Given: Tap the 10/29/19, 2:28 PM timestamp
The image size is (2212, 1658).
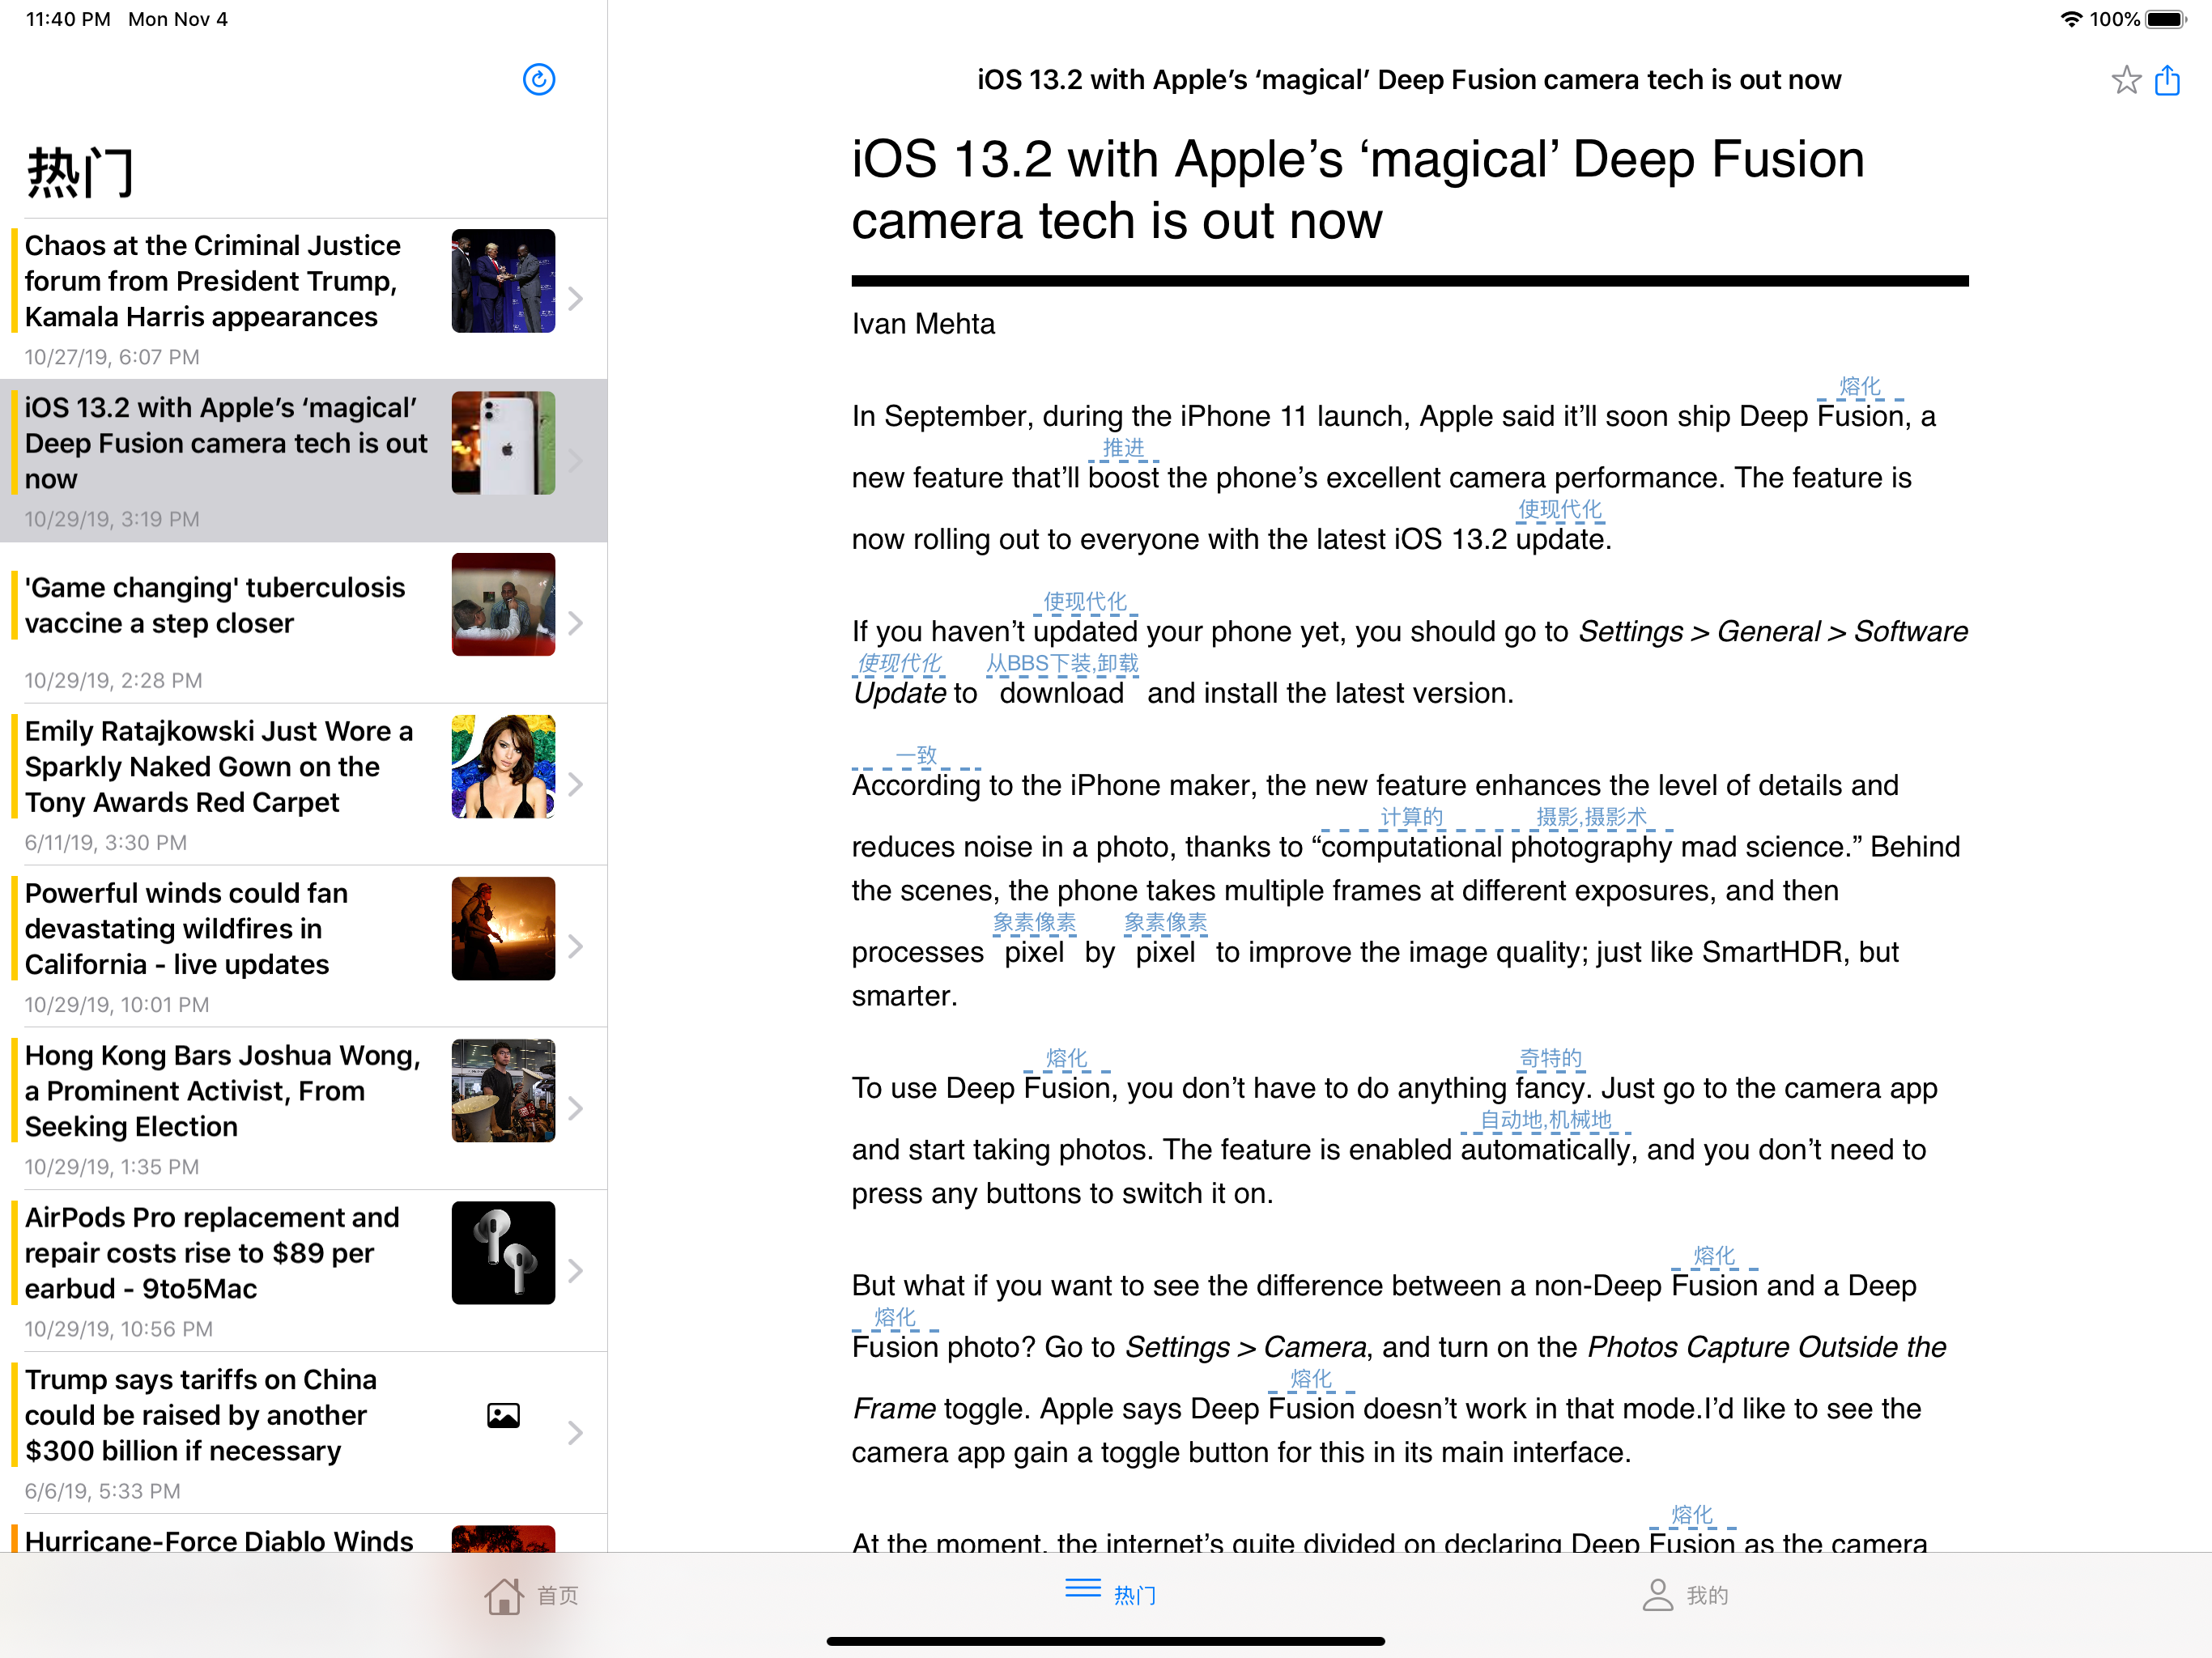Looking at the screenshot, I should (x=113, y=680).
